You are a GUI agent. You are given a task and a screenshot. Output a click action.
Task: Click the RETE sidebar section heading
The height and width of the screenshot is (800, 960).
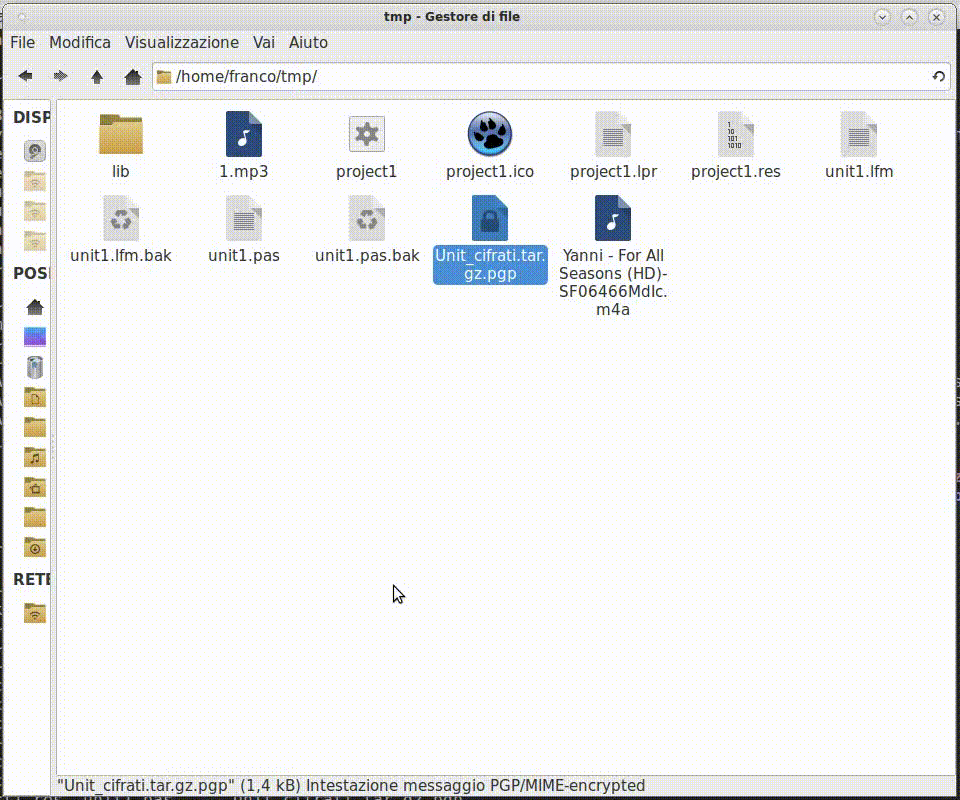32,579
